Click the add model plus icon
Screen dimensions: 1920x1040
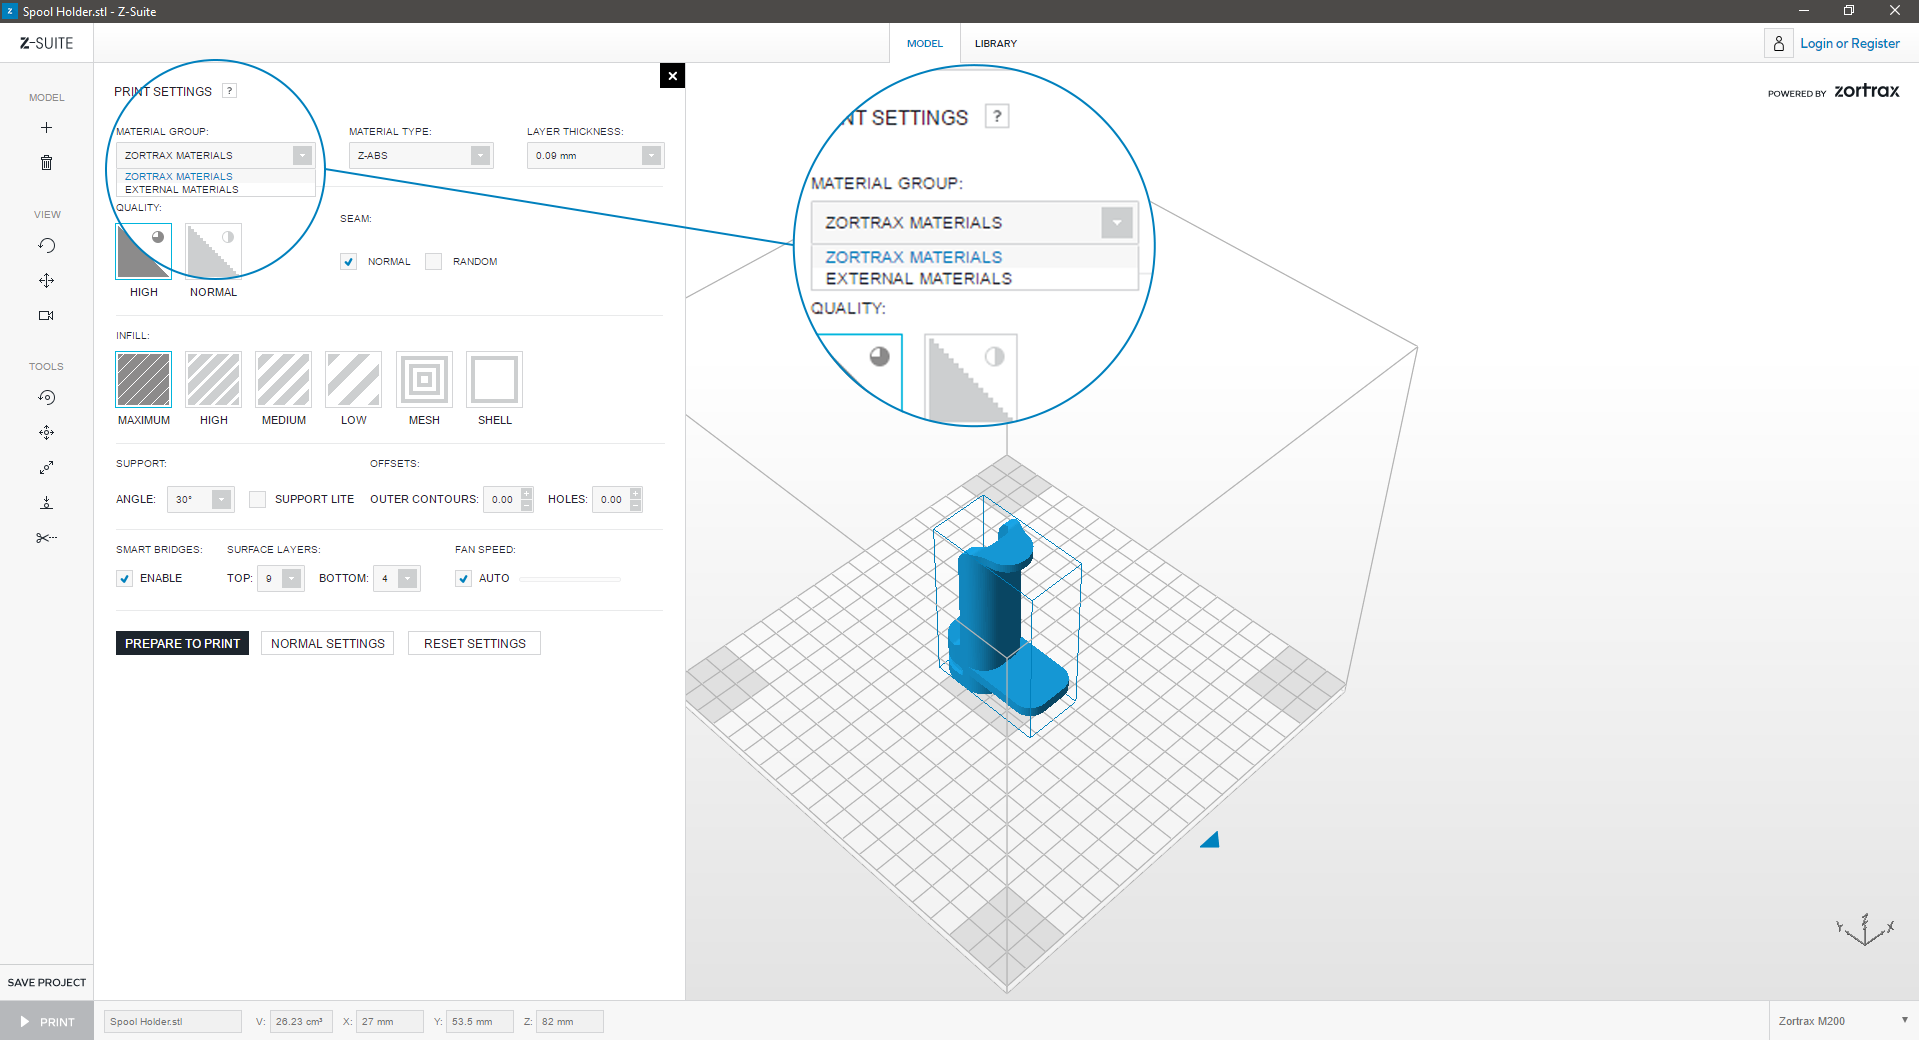pos(46,128)
